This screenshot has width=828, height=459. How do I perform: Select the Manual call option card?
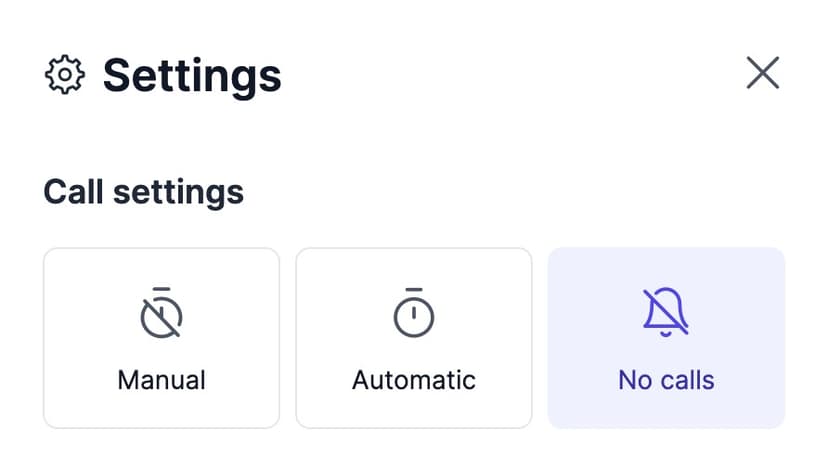pyautogui.click(x=161, y=338)
